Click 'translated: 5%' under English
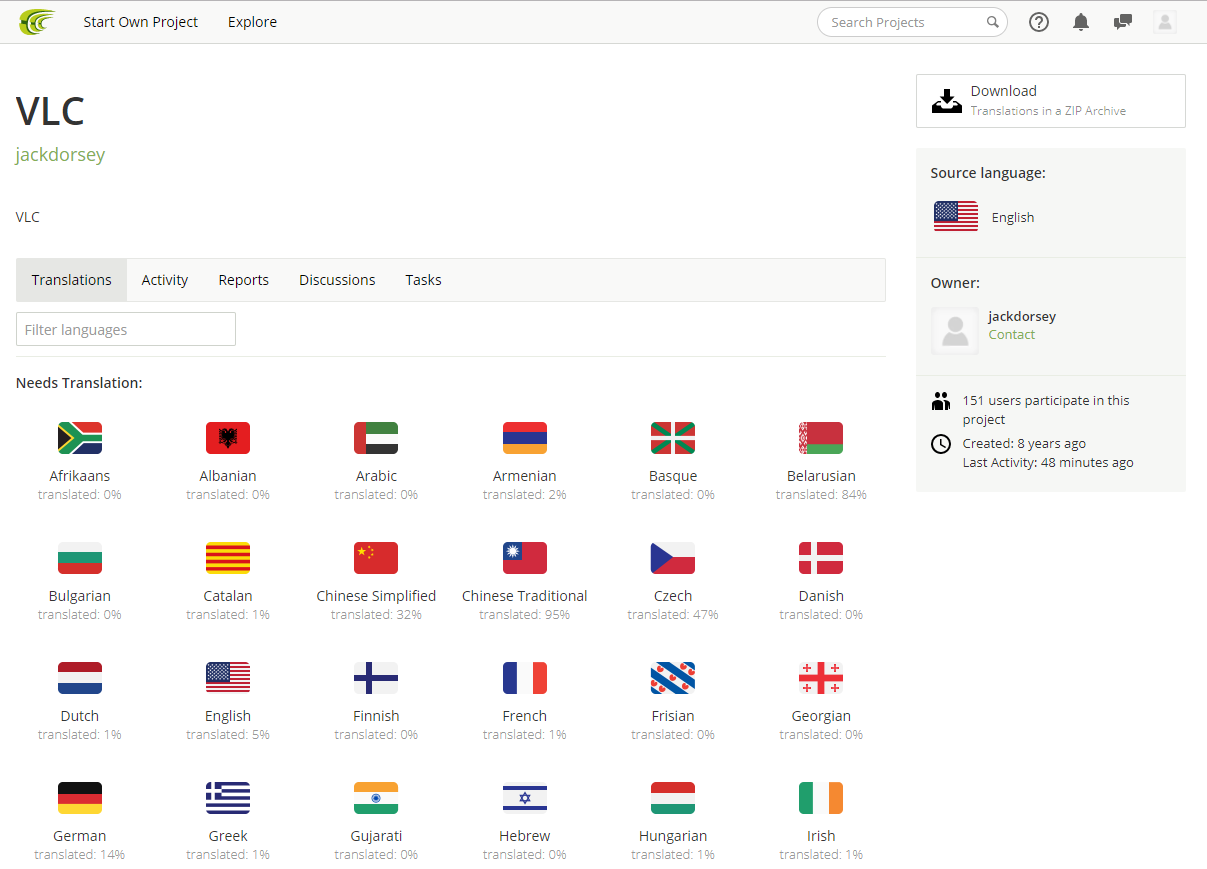 coord(228,735)
